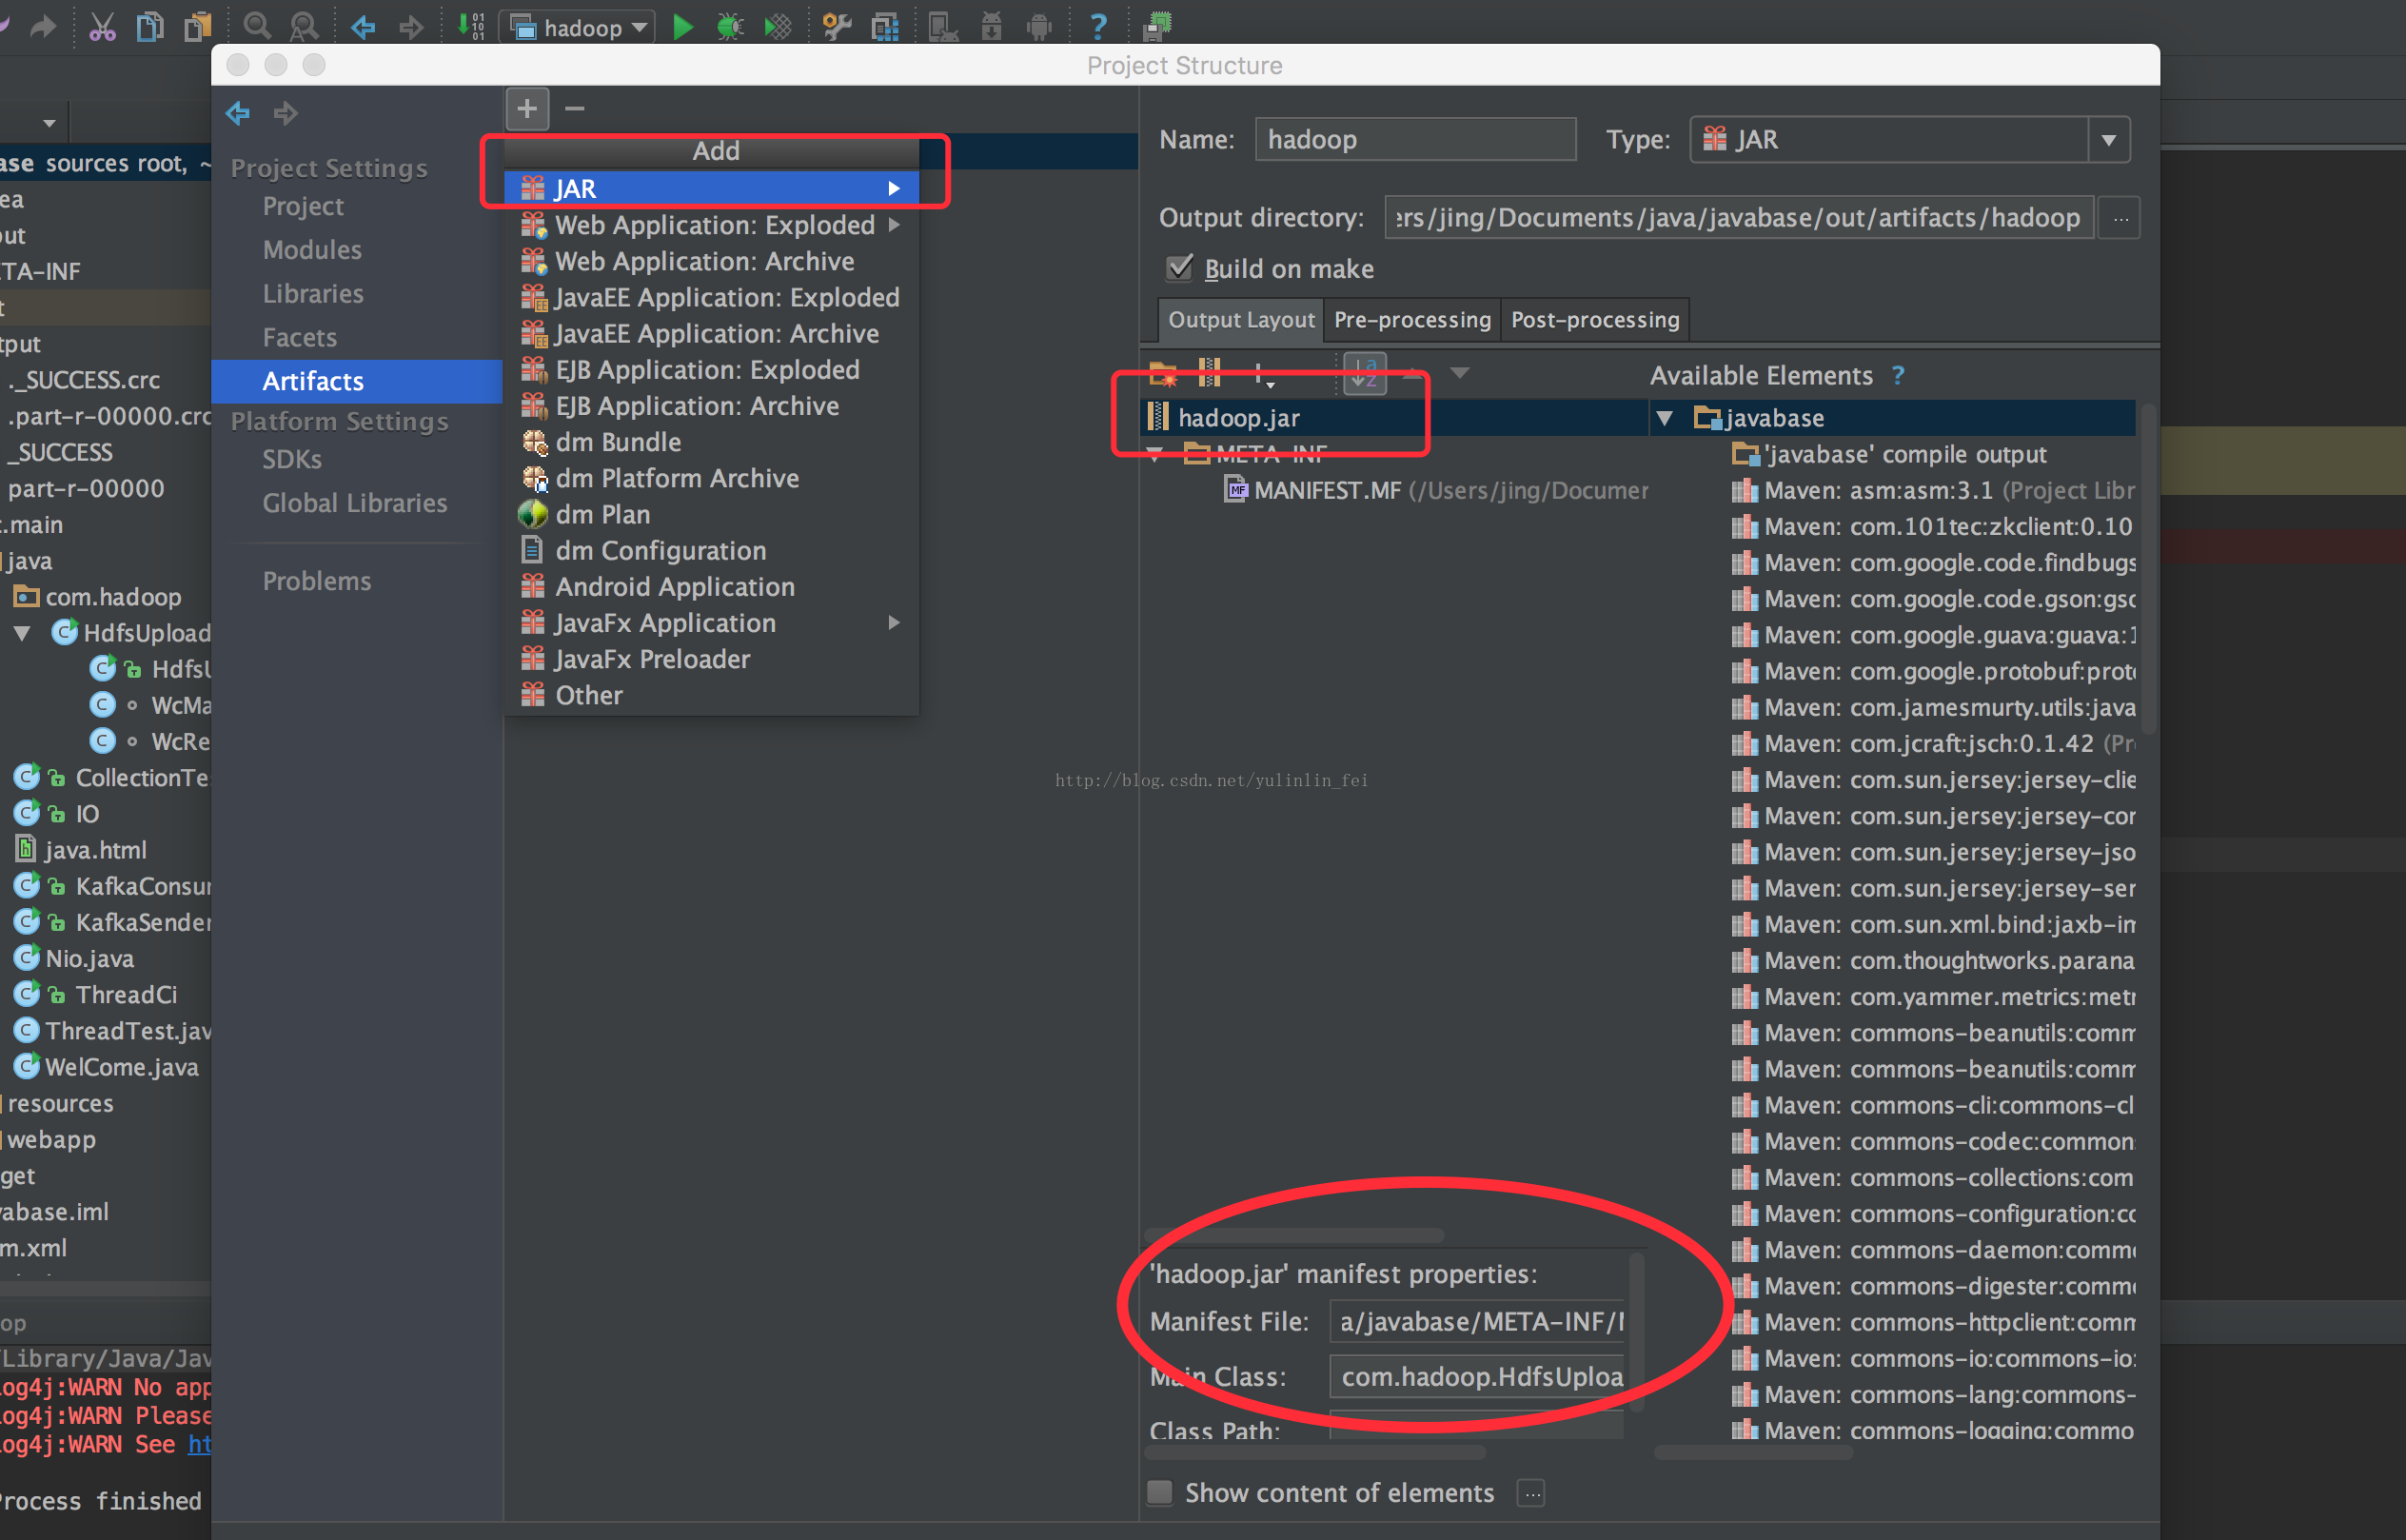Image resolution: width=2406 pixels, height=1540 pixels.
Task: Run the hadoop configuration with green play
Action: pyautogui.click(x=683, y=27)
